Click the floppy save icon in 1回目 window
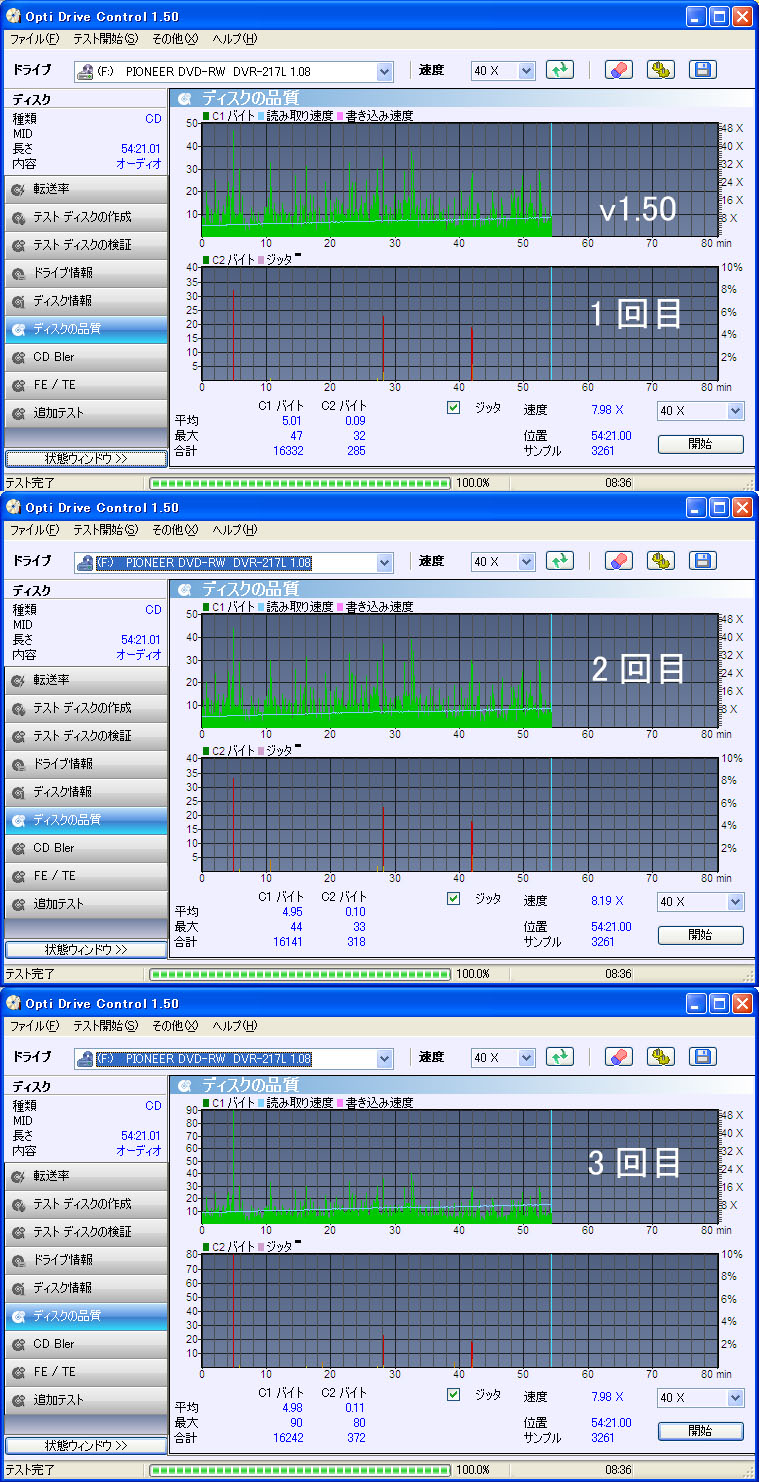 pyautogui.click(x=702, y=70)
